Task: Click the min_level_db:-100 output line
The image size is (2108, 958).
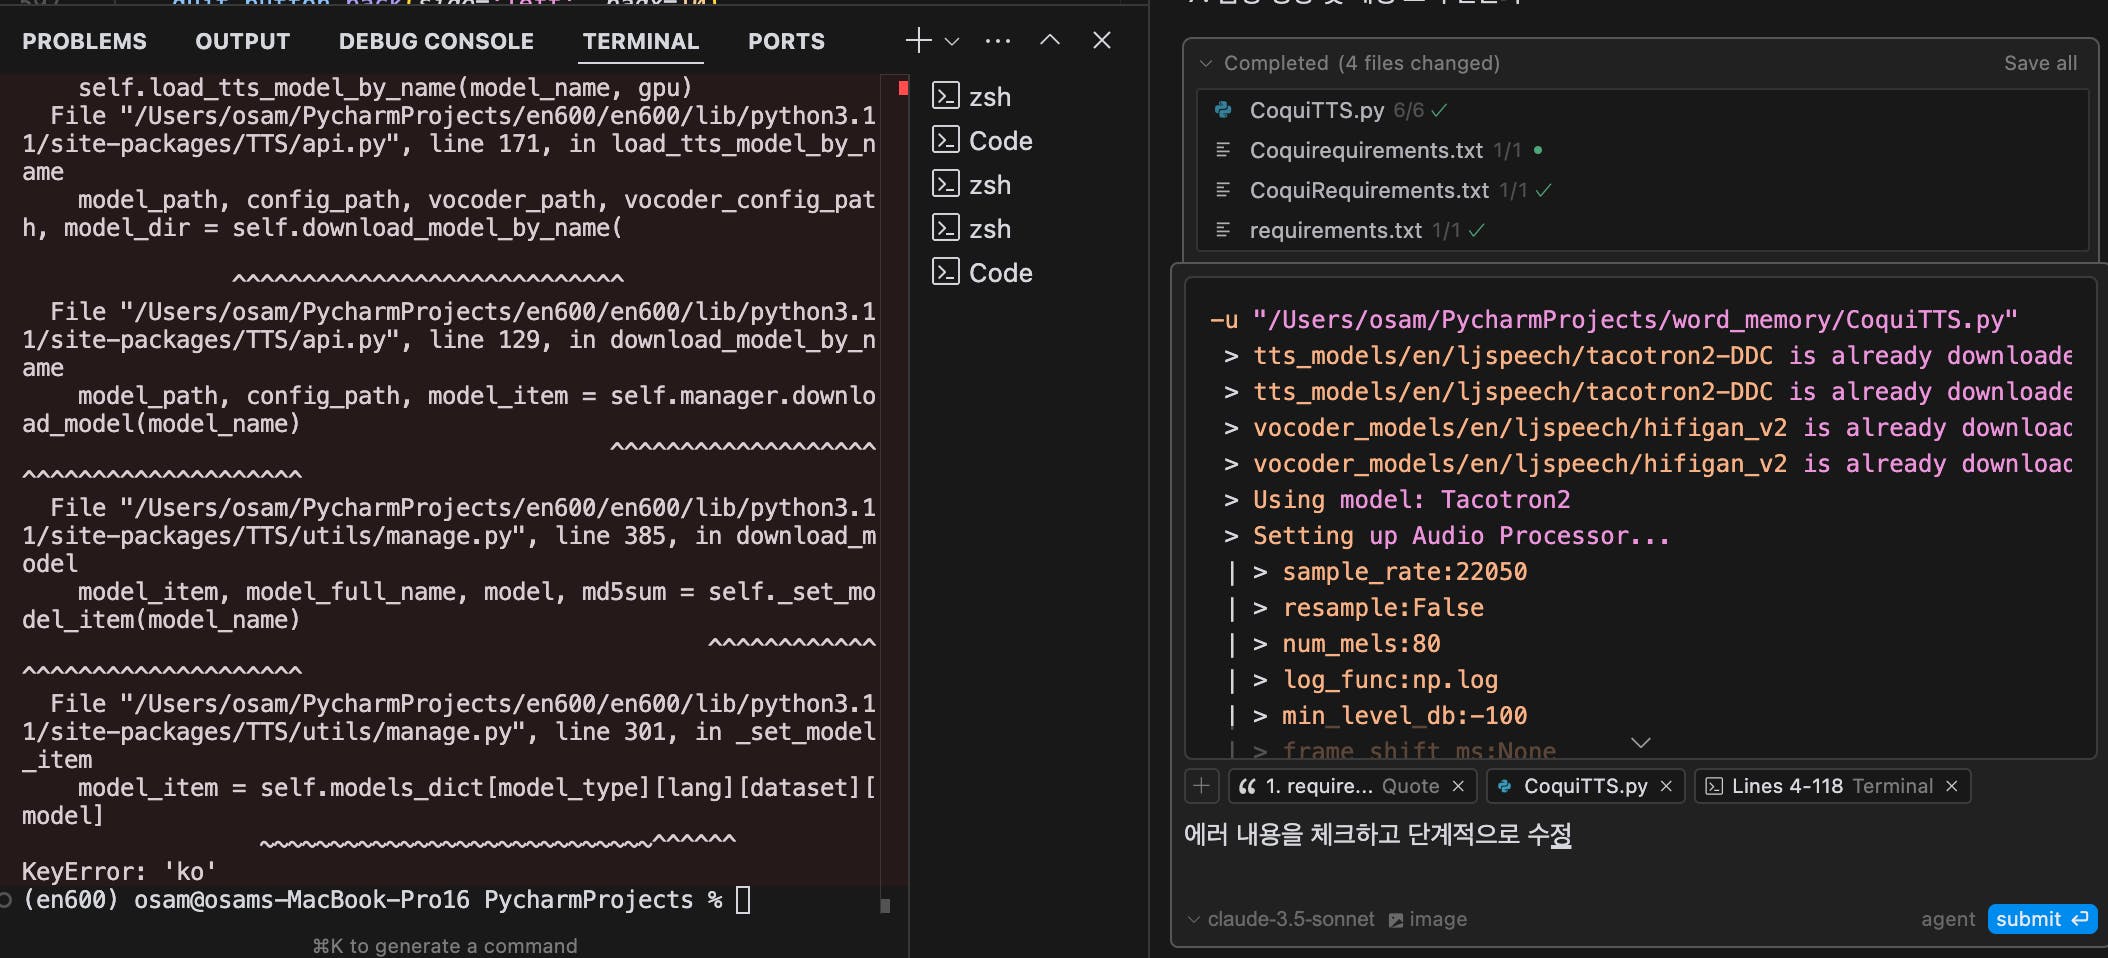Action: pos(1404,715)
